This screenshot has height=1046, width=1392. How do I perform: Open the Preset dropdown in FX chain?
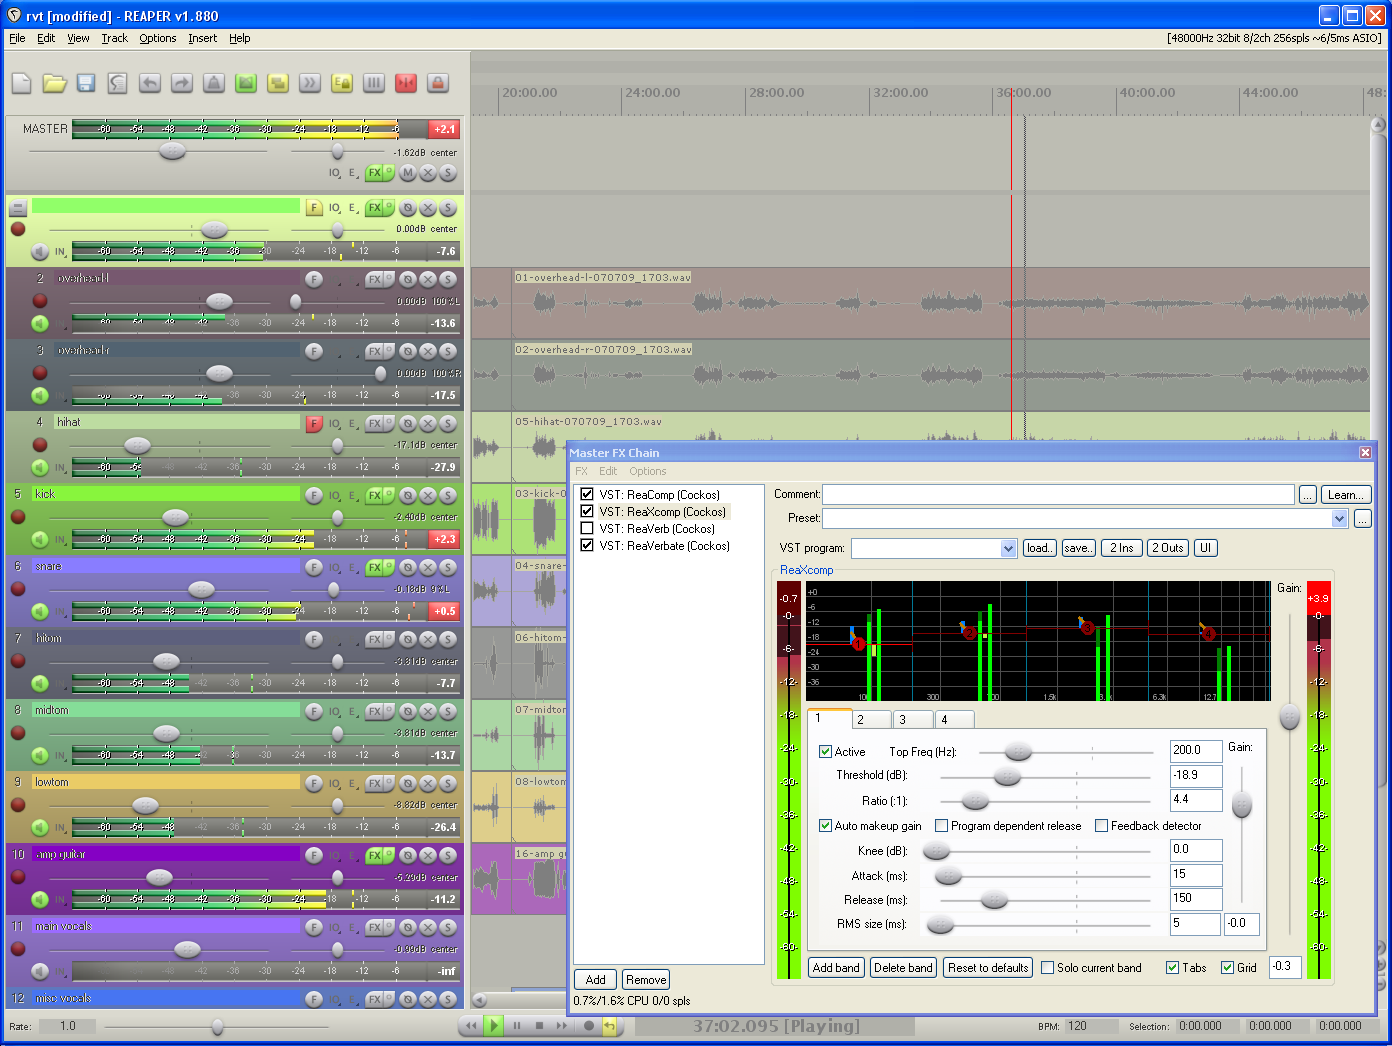(x=1339, y=518)
